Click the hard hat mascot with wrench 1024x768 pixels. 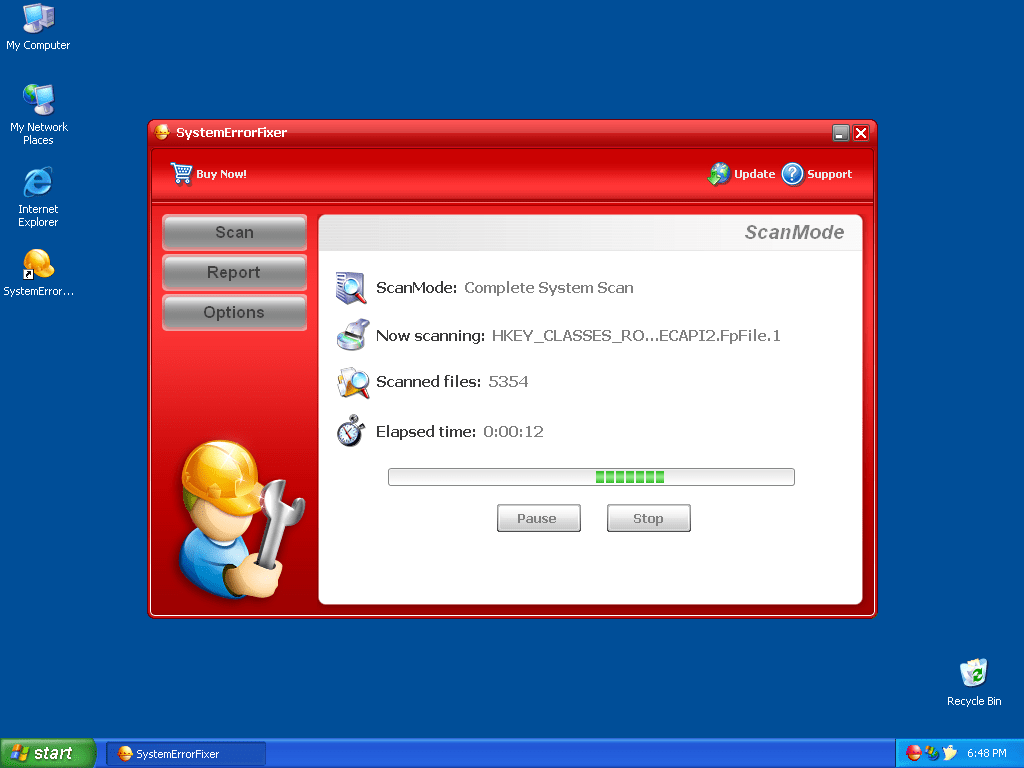(236, 518)
